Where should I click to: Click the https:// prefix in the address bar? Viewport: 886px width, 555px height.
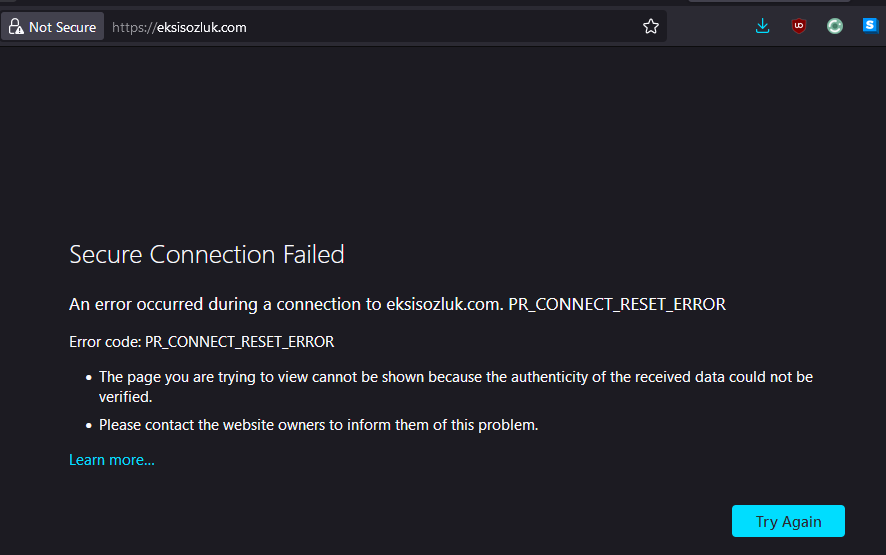133,27
